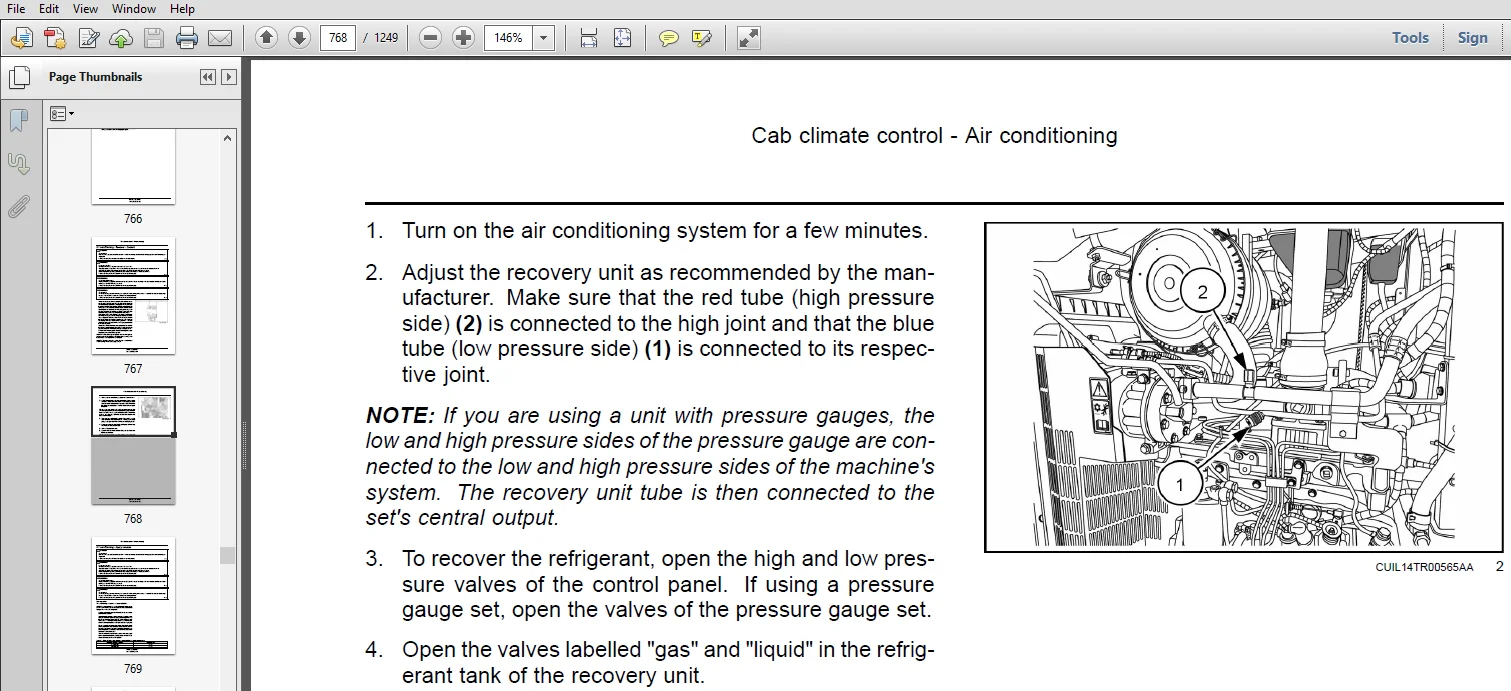Add a sticky note comment
Viewport: 1511px width, 691px height.
point(669,38)
